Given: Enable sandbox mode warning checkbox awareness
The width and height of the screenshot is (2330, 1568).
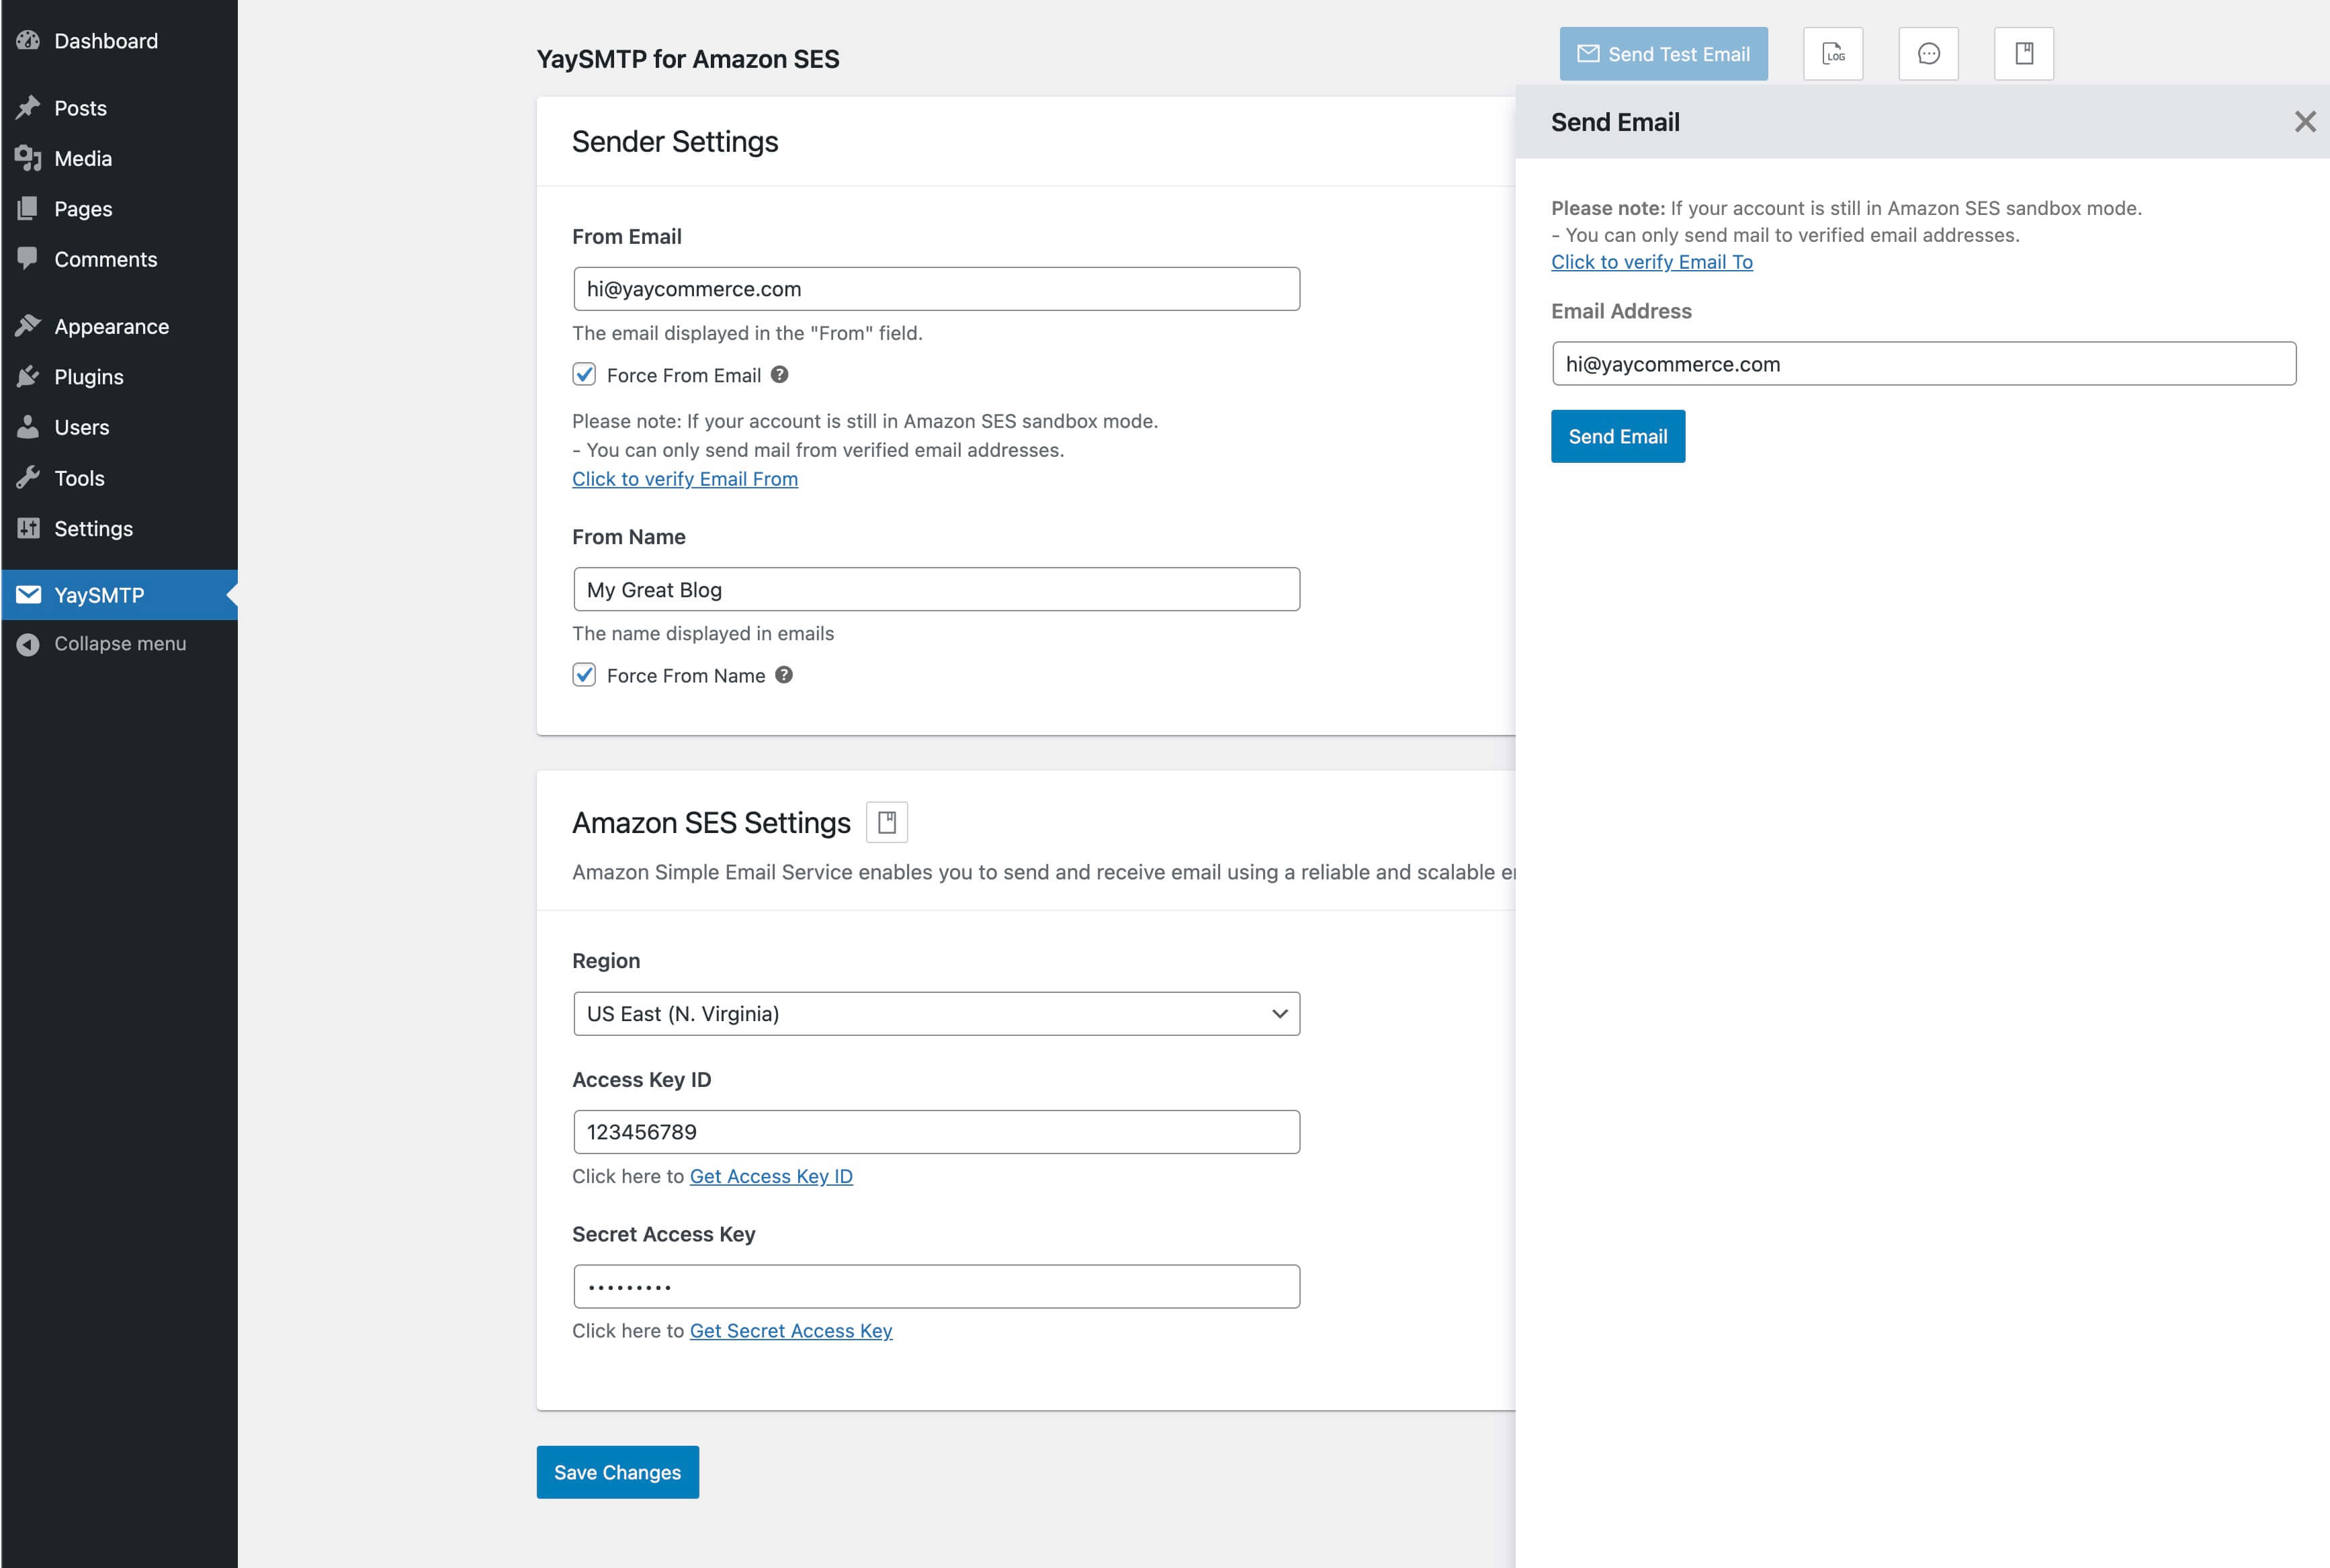Looking at the screenshot, I should (585, 374).
